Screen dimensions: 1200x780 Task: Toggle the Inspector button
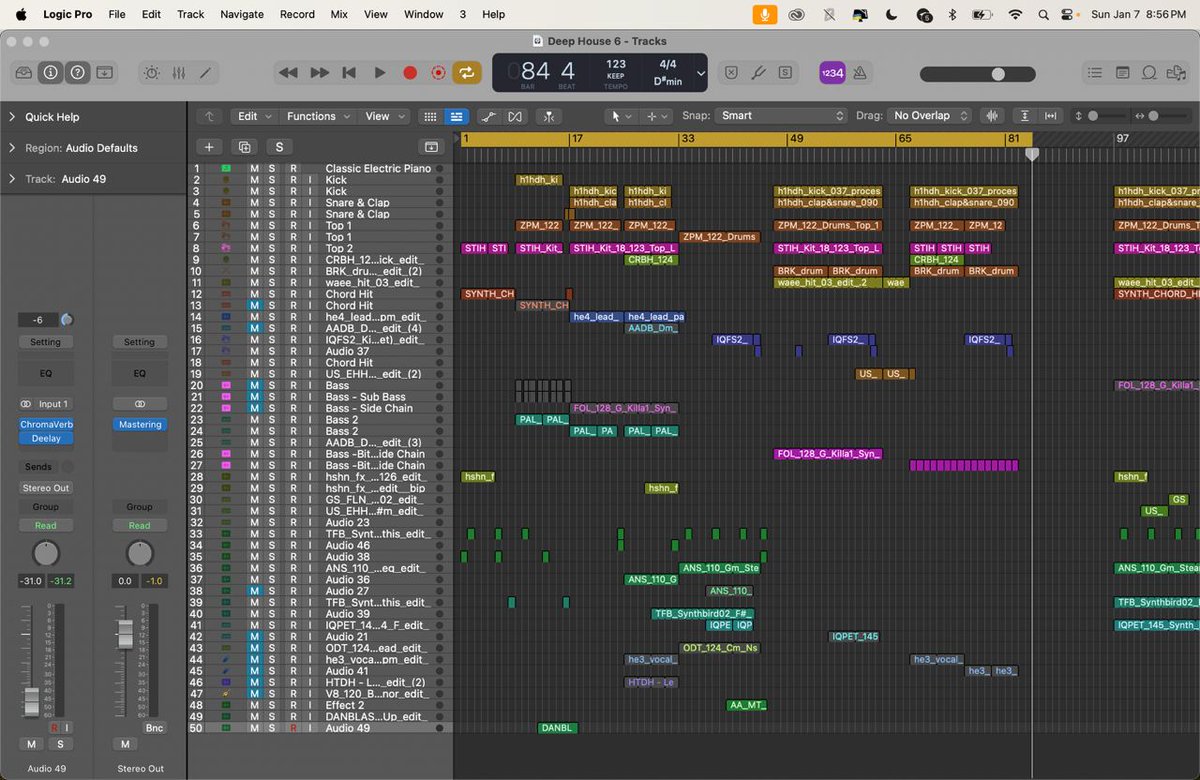pyautogui.click(x=50, y=73)
